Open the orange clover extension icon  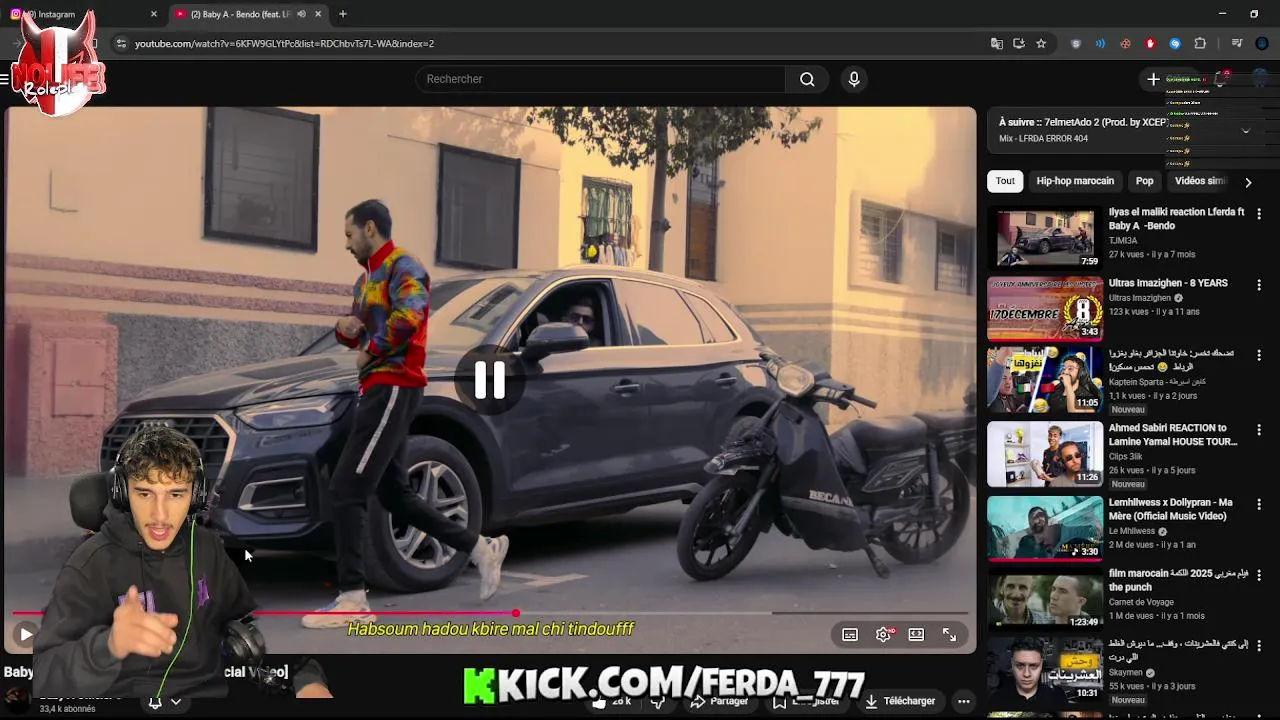tap(1125, 44)
